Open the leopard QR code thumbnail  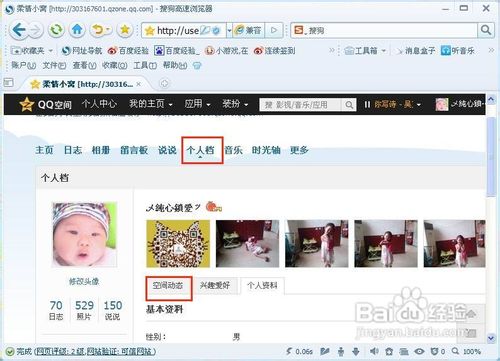tap(178, 243)
